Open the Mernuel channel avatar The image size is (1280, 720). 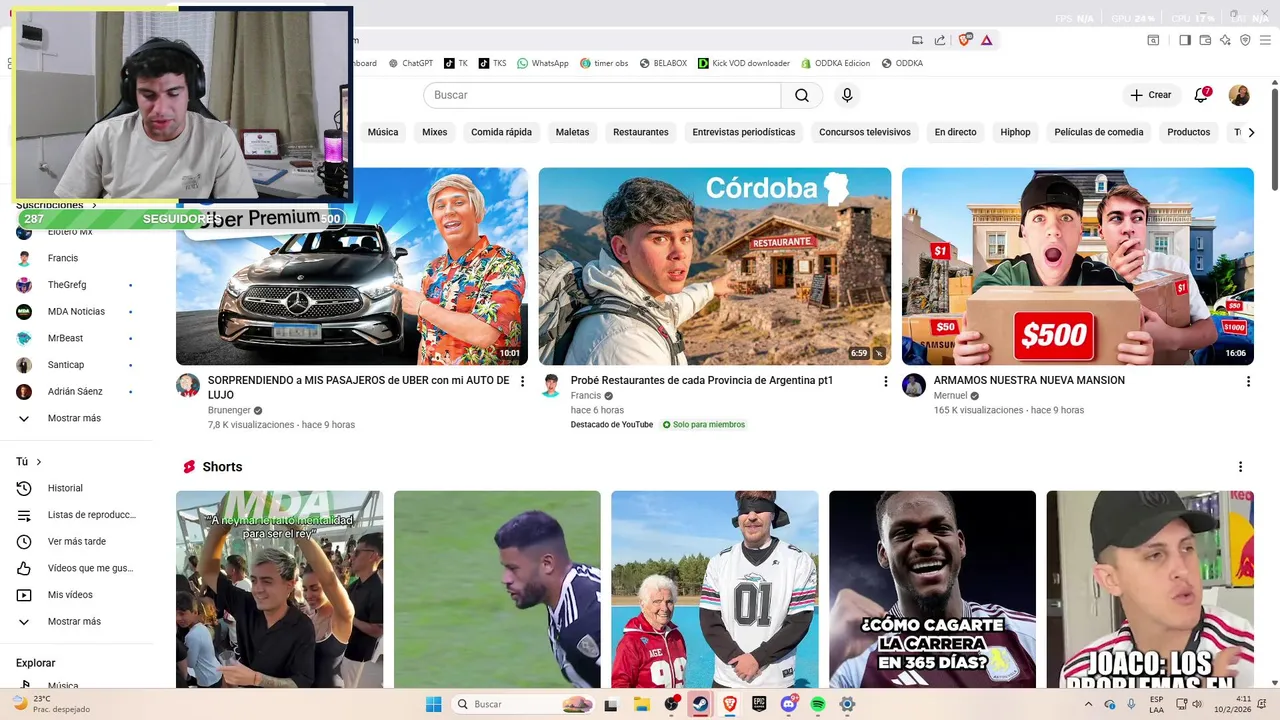coord(914,385)
